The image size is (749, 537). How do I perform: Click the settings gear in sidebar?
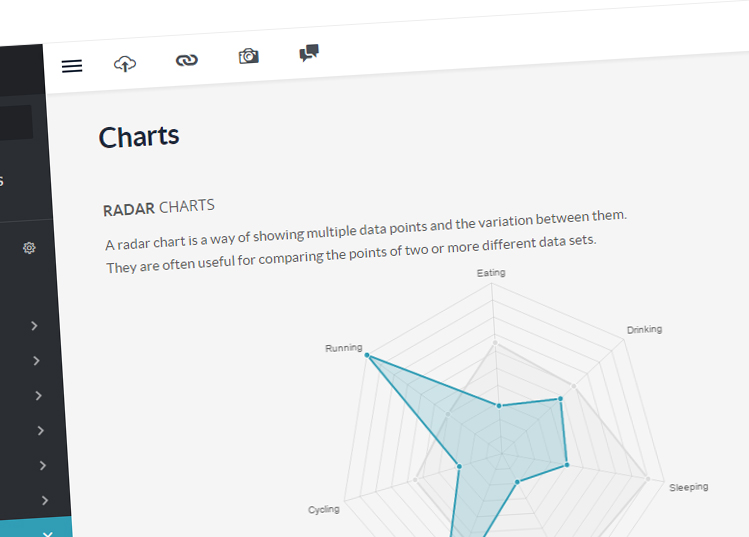pyautogui.click(x=29, y=248)
